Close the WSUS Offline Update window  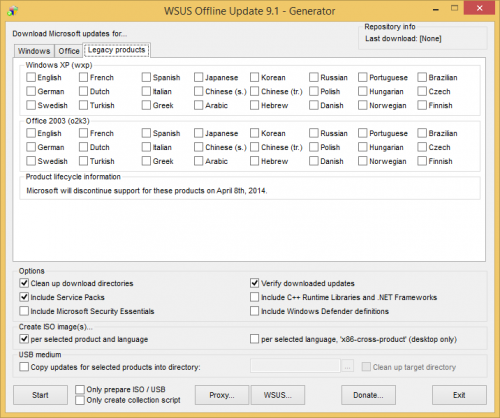click(x=479, y=8)
